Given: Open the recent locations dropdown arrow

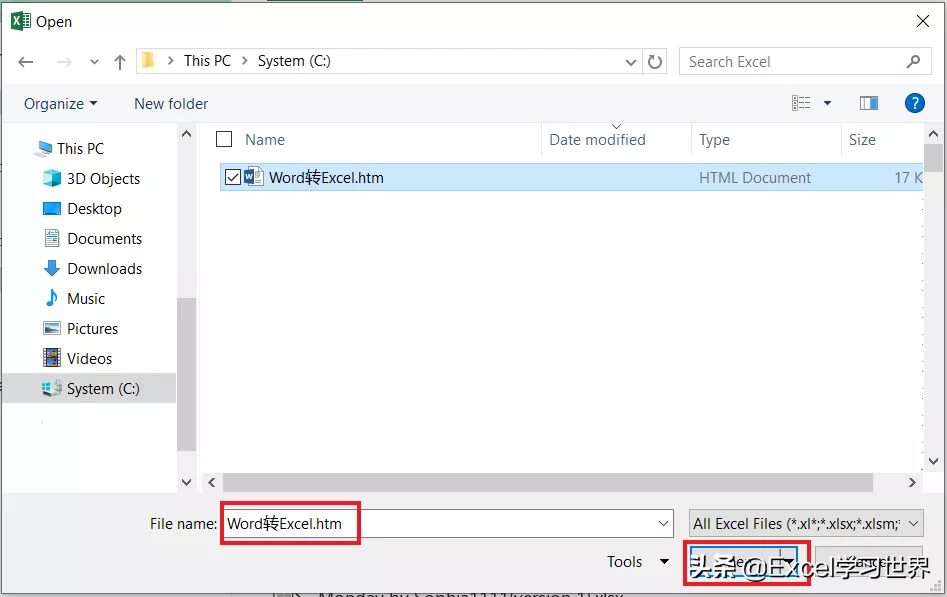Looking at the screenshot, I should pos(94,62).
